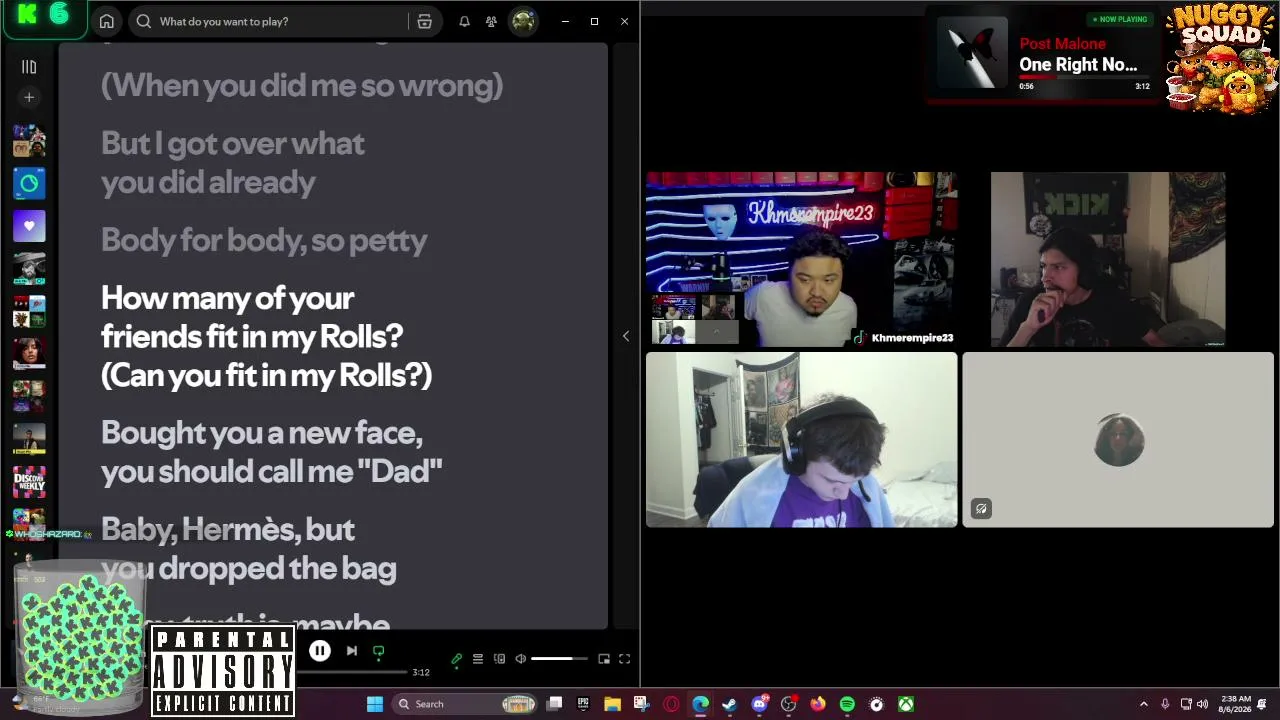
Task: Skip to the next track
Action: [352, 651]
